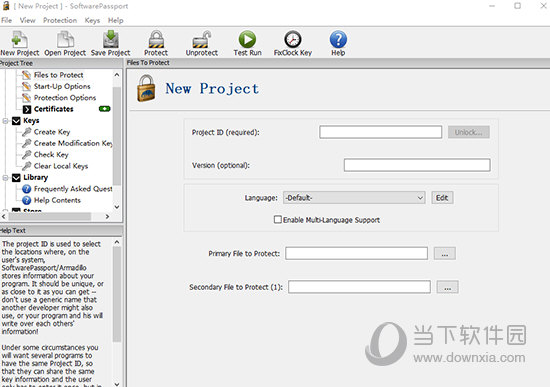Click project tree horizontal scroll left arrow
This screenshot has height=387, width=550.
(4, 217)
